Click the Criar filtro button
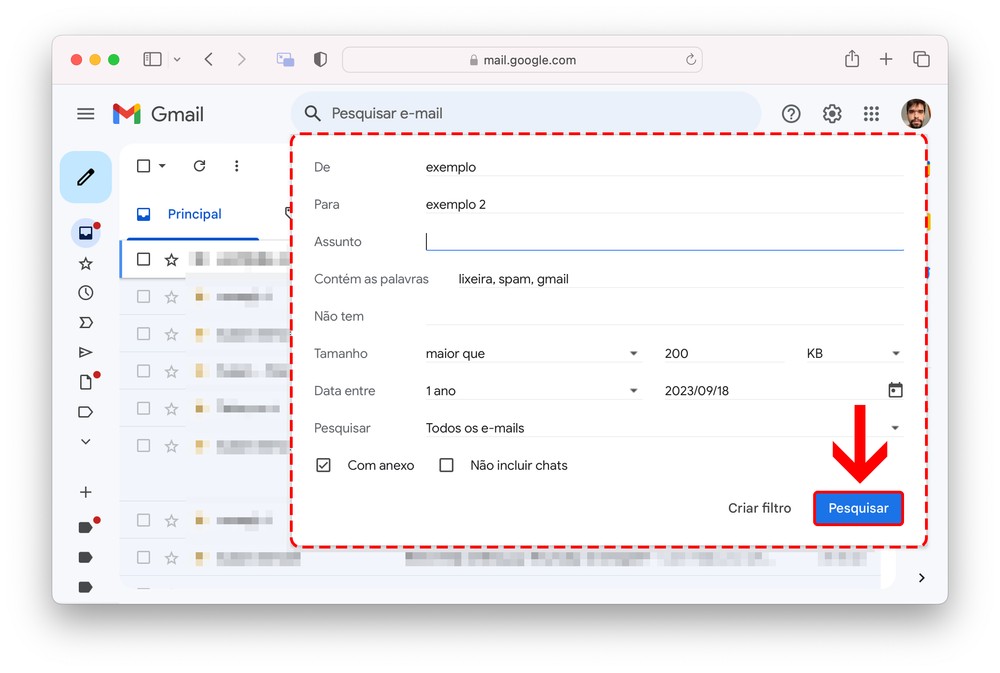 [x=759, y=508]
